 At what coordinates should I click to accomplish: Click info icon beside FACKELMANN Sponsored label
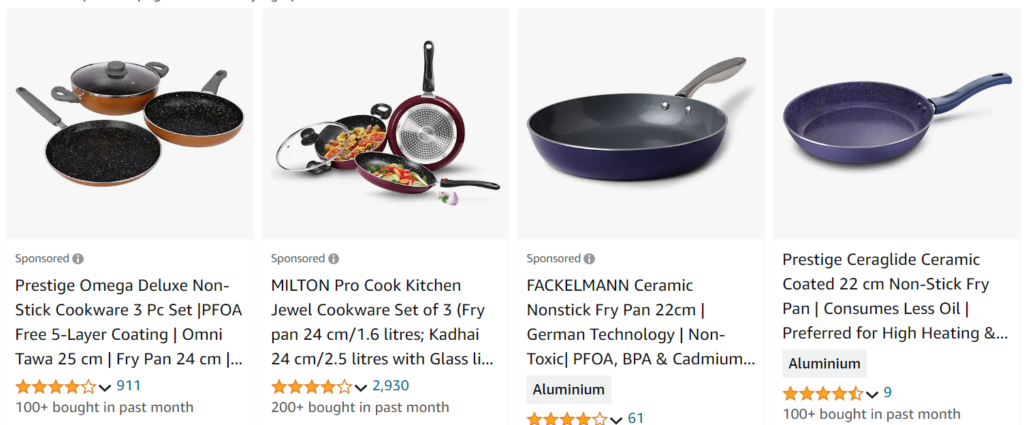590,258
